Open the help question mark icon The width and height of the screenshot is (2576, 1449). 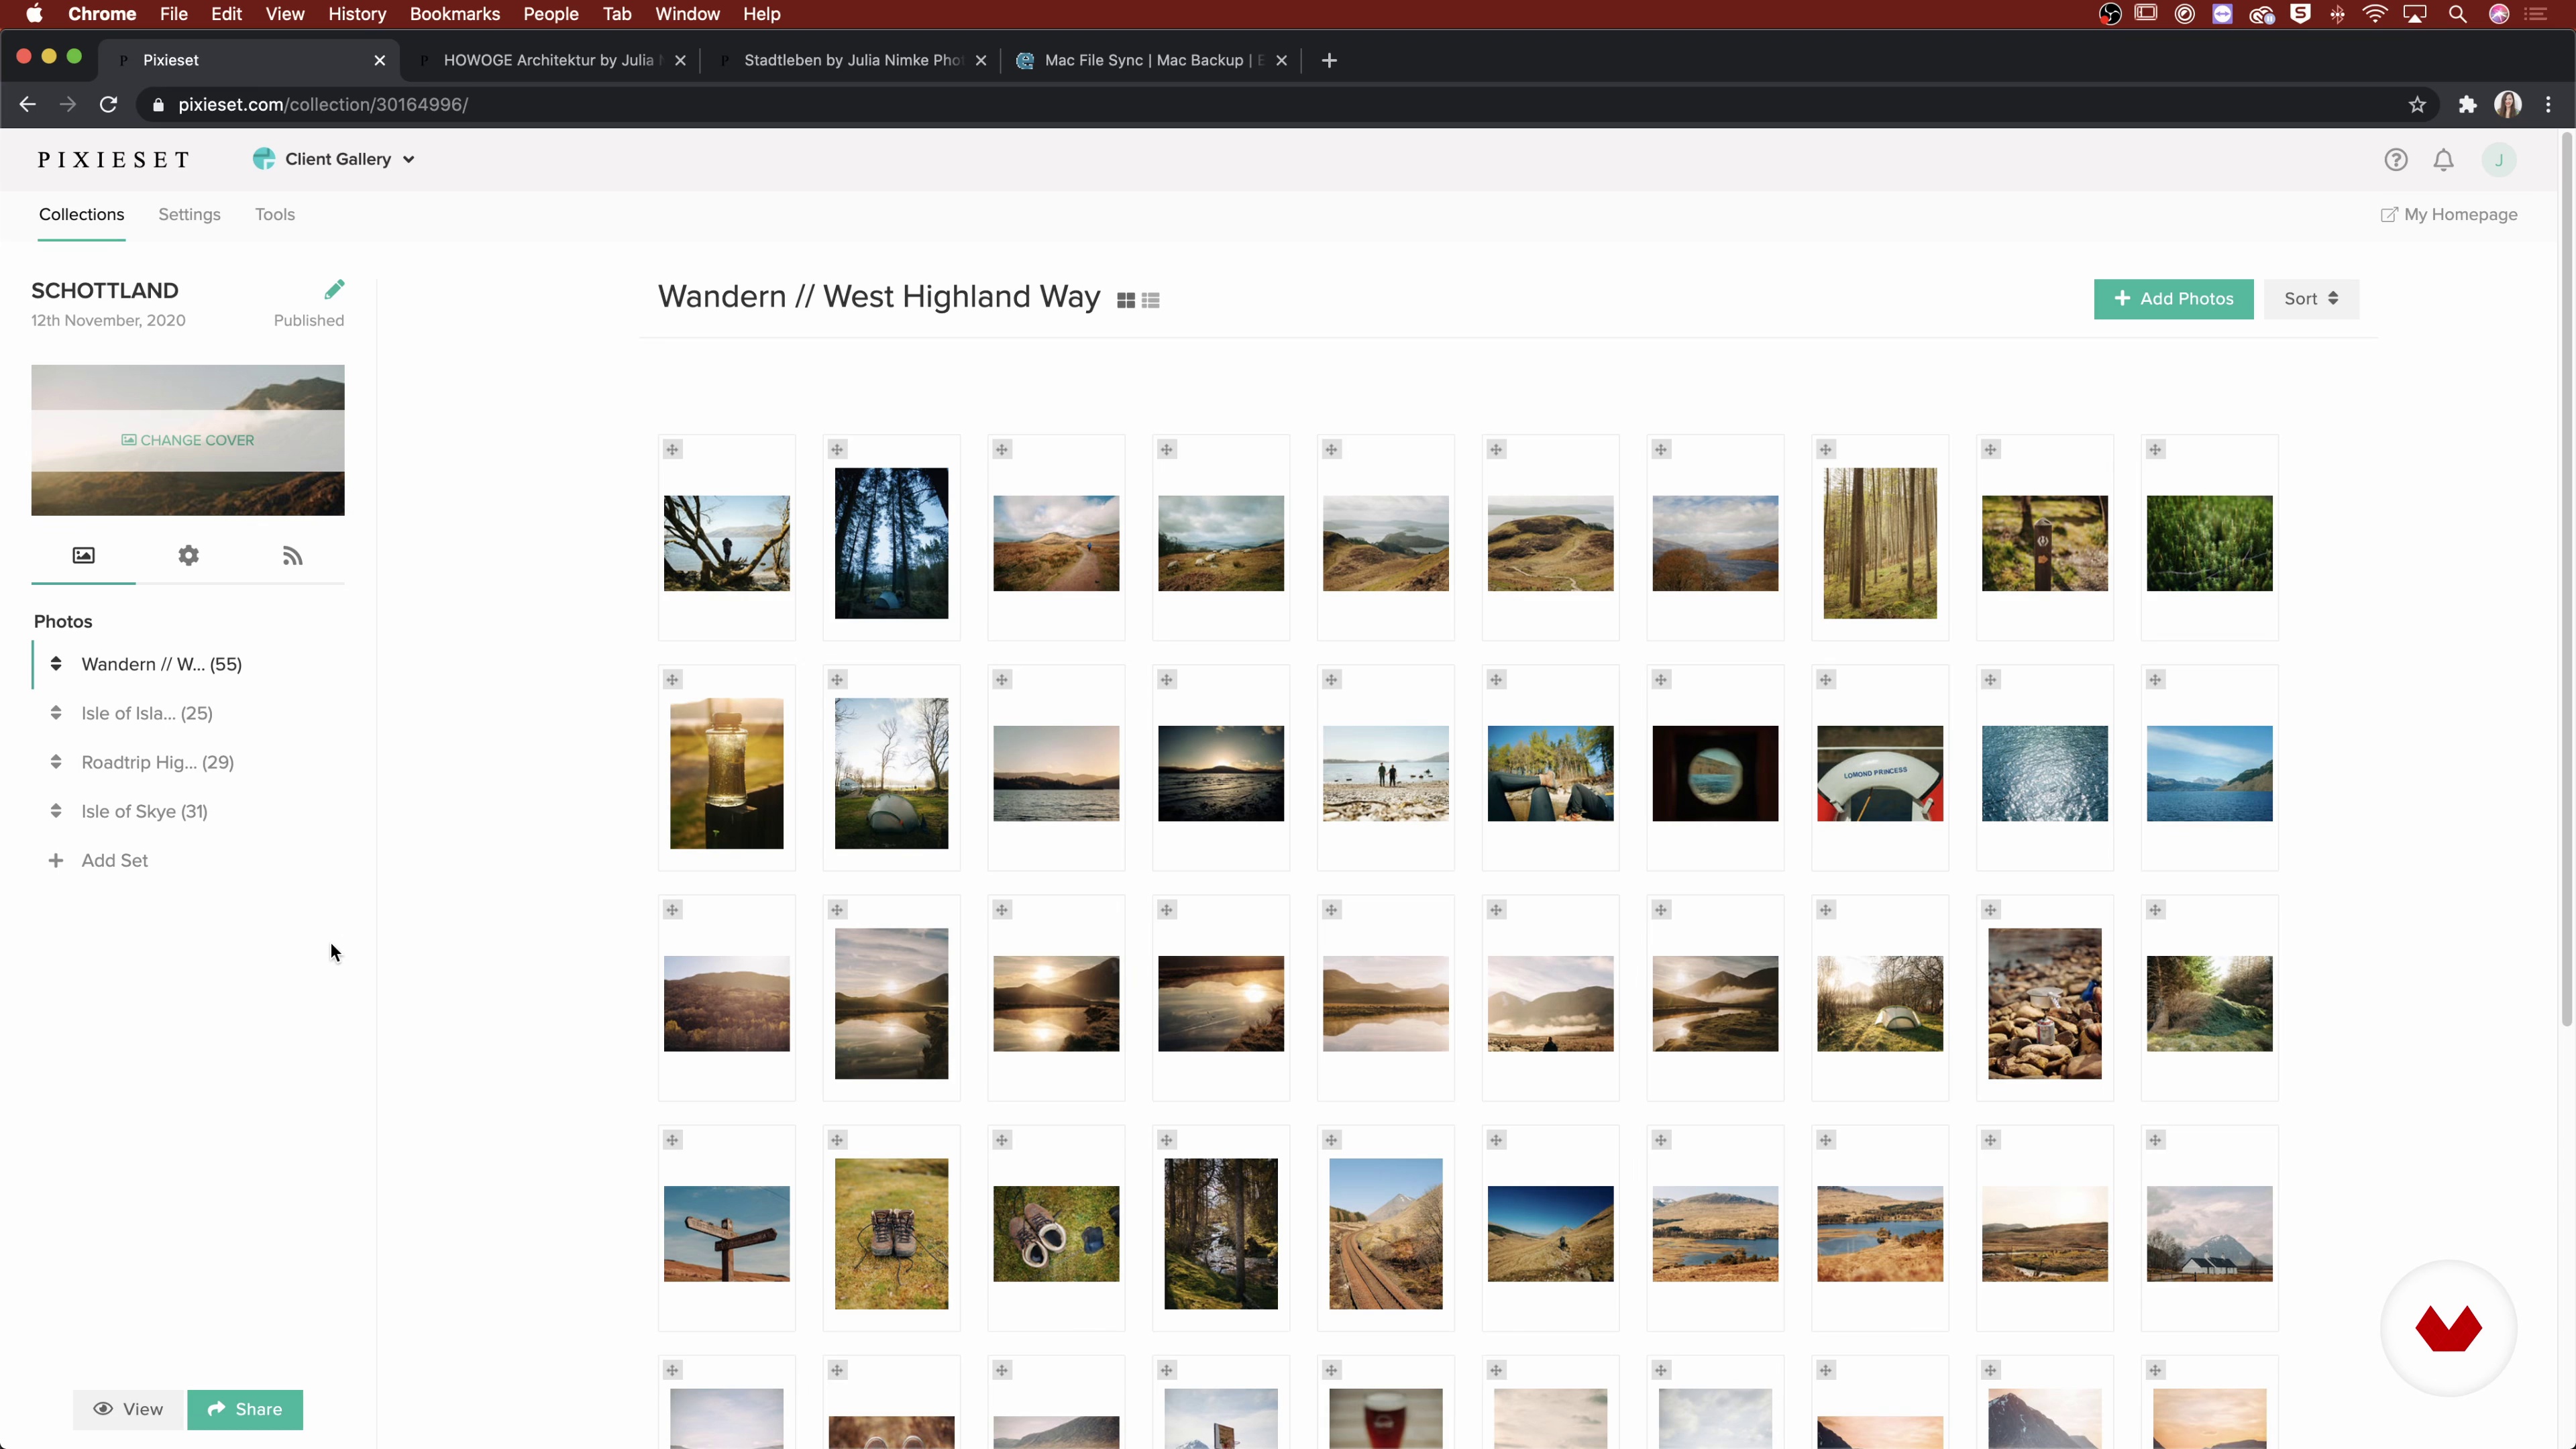(x=2396, y=160)
